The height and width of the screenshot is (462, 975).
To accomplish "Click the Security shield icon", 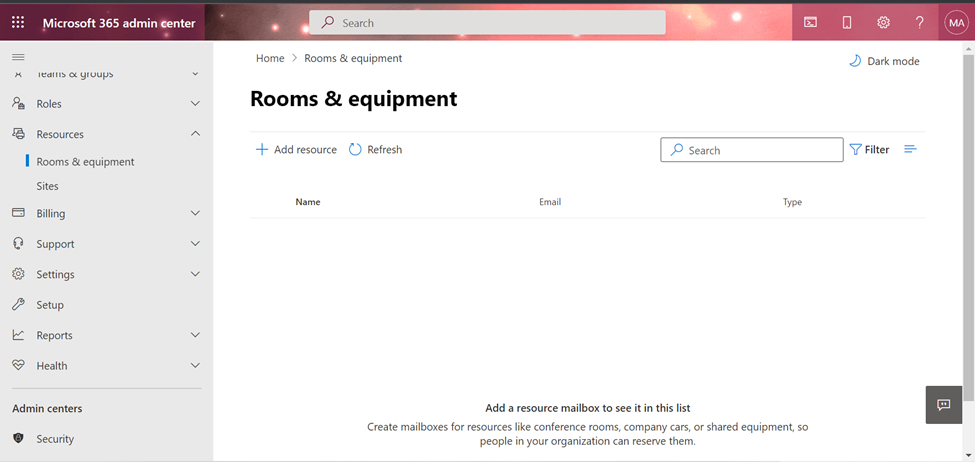I will pos(18,438).
